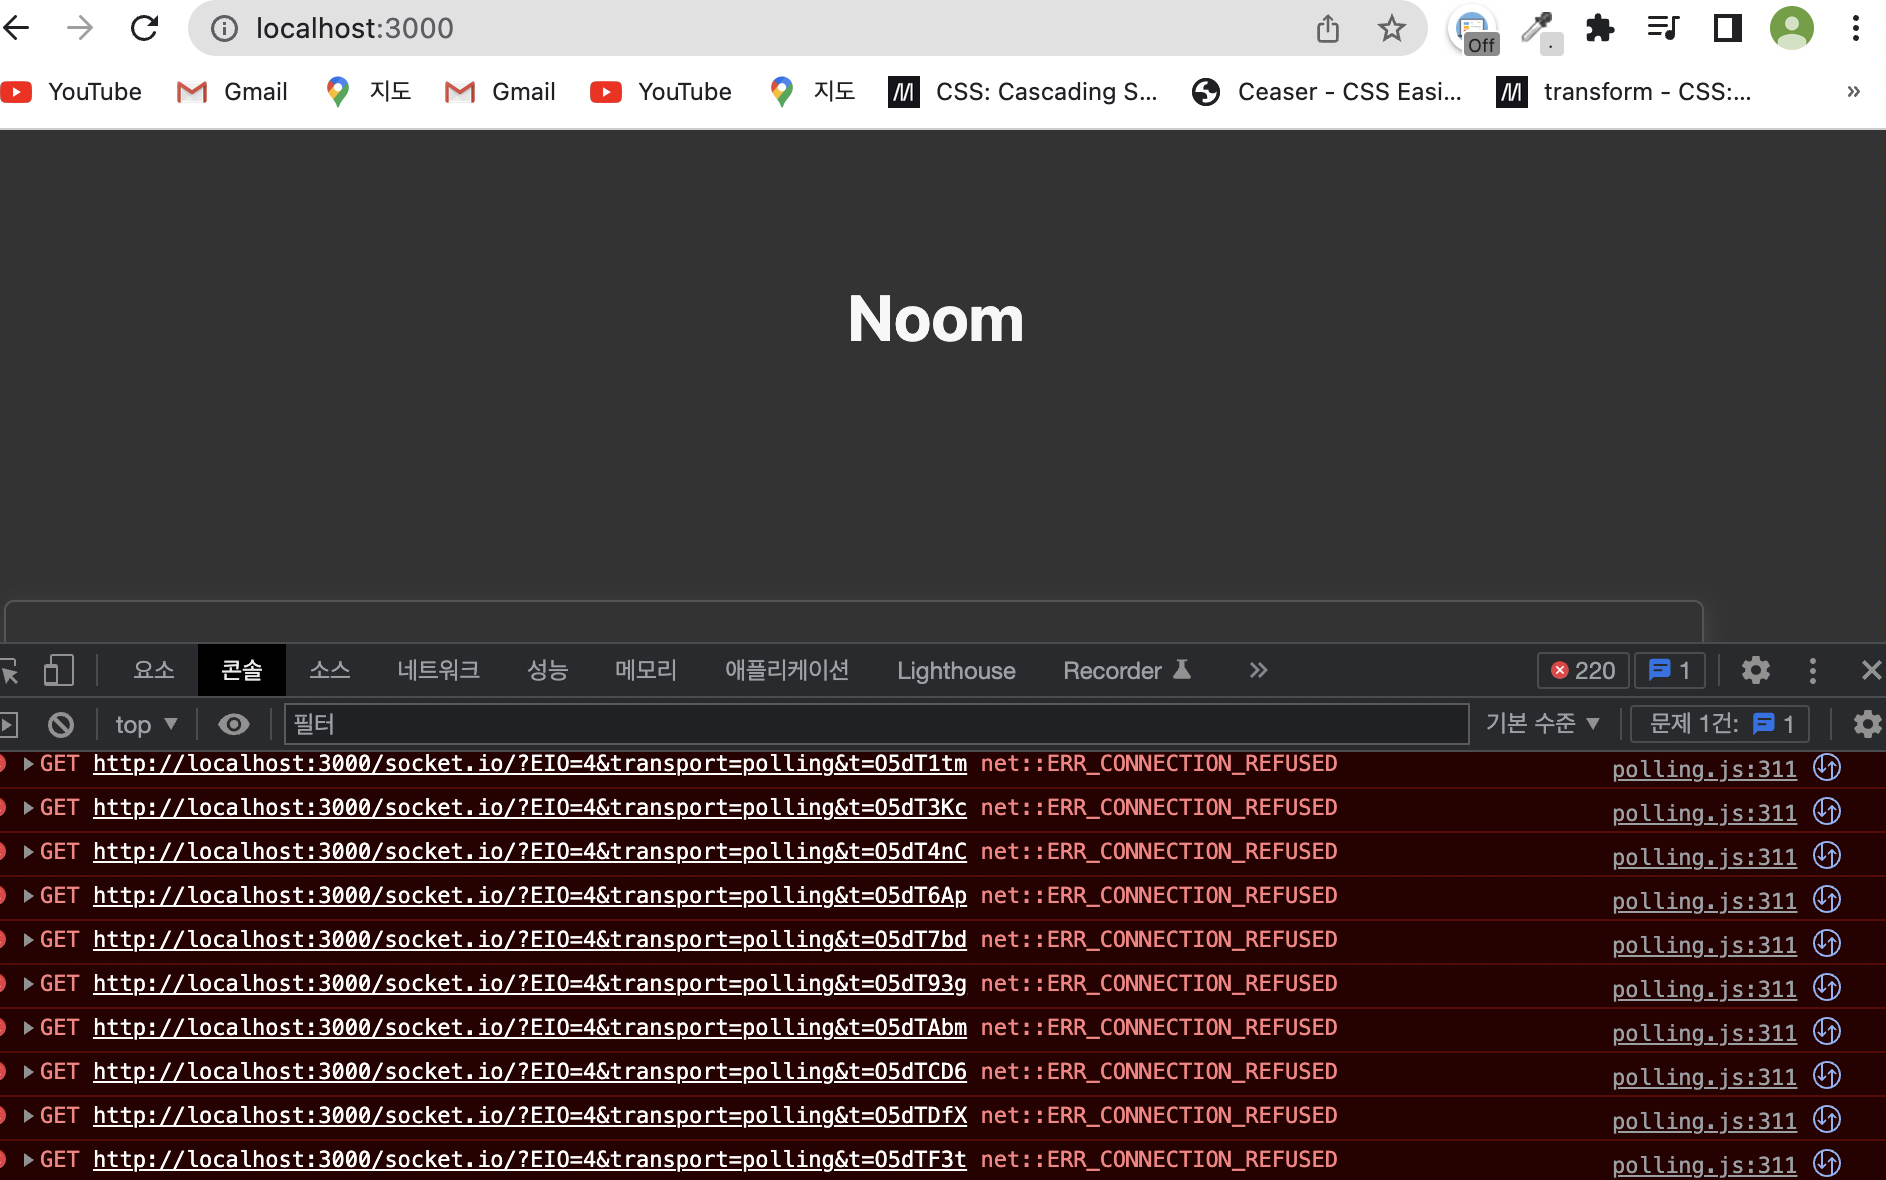
Task: Switch to the Recorder tab
Action: [x=1126, y=670]
